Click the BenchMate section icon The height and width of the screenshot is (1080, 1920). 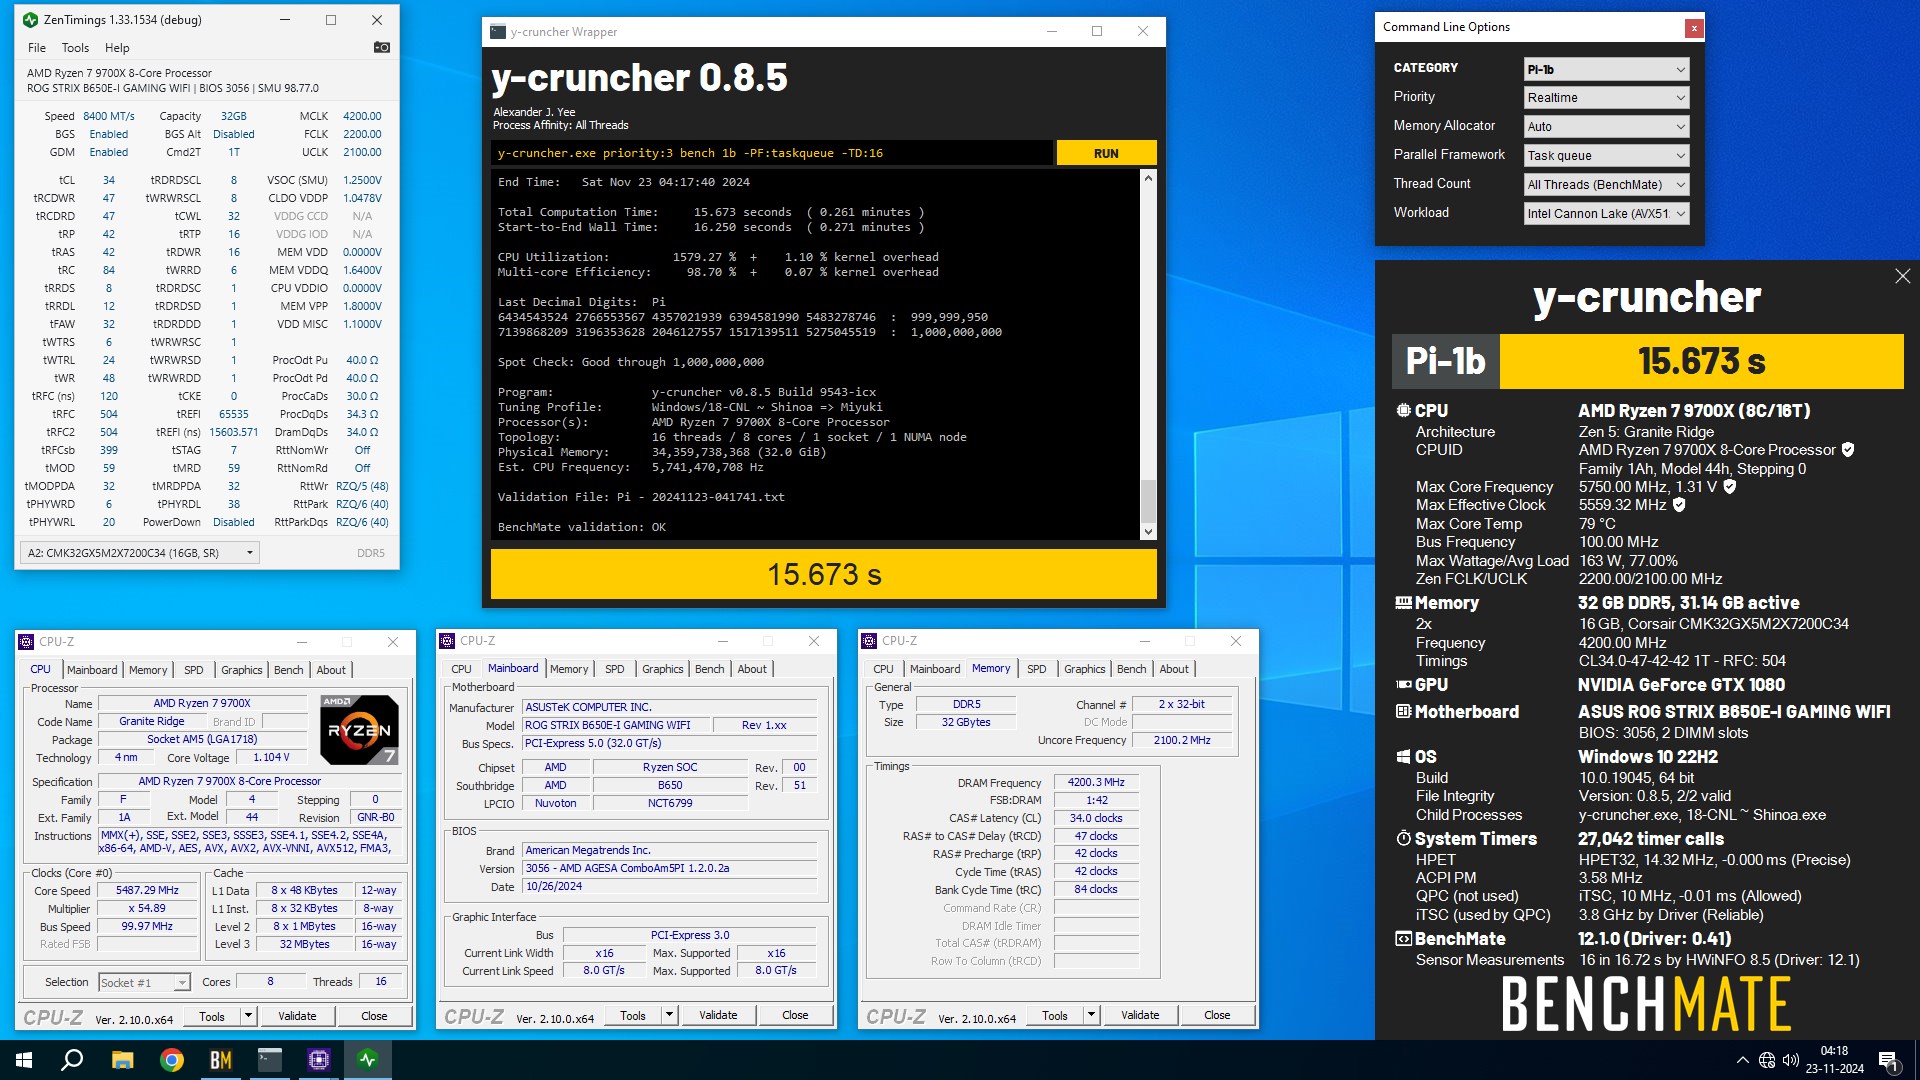[1403, 939]
